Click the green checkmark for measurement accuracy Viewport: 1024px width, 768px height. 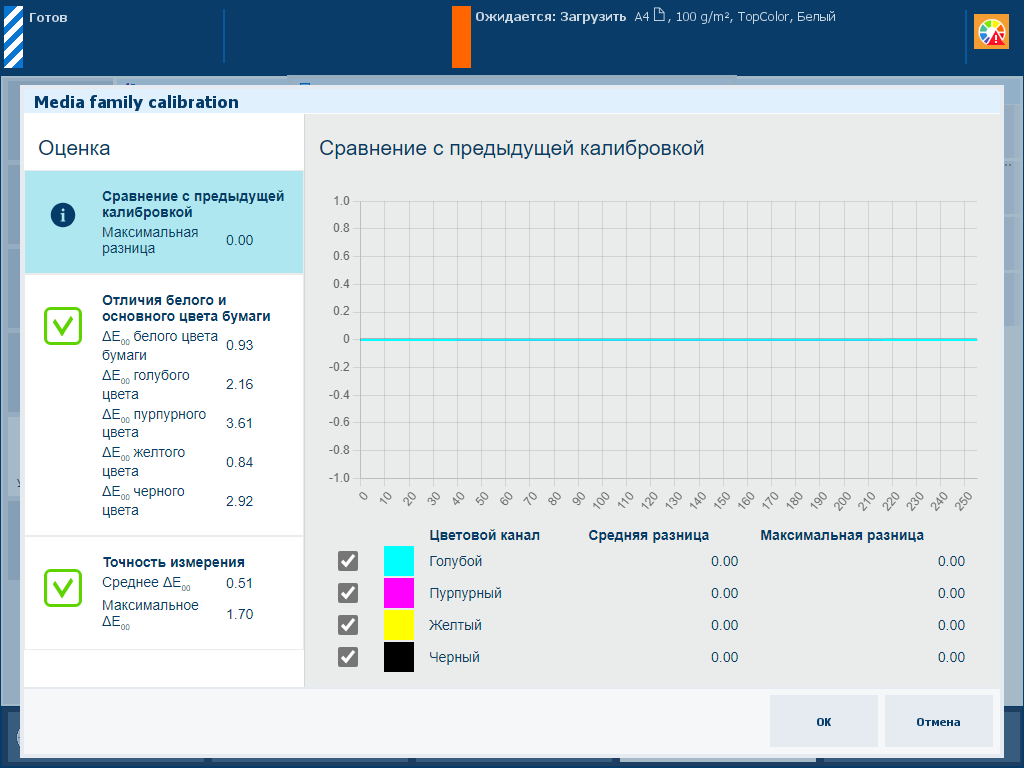(x=63, y=588)
